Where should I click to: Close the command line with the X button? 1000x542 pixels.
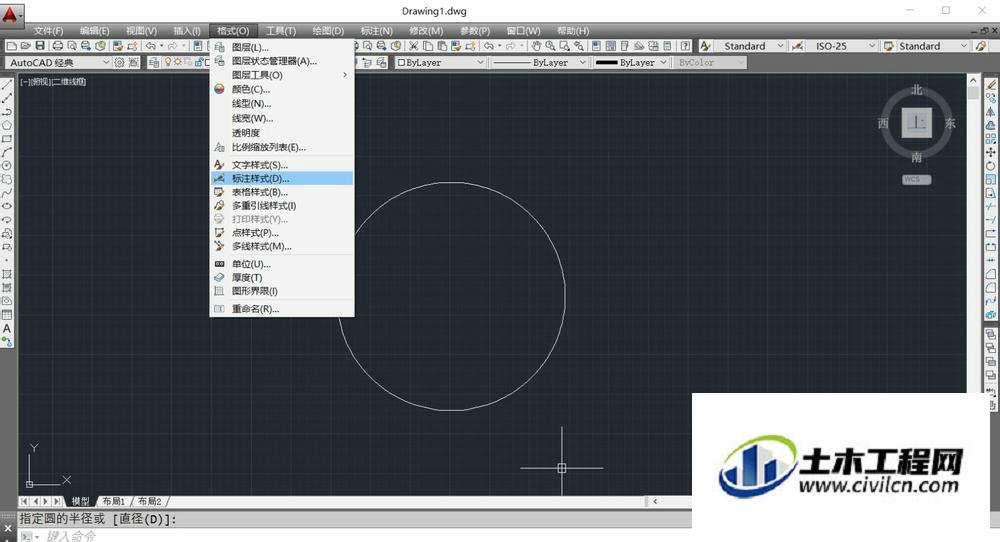[x=8, y=529]
